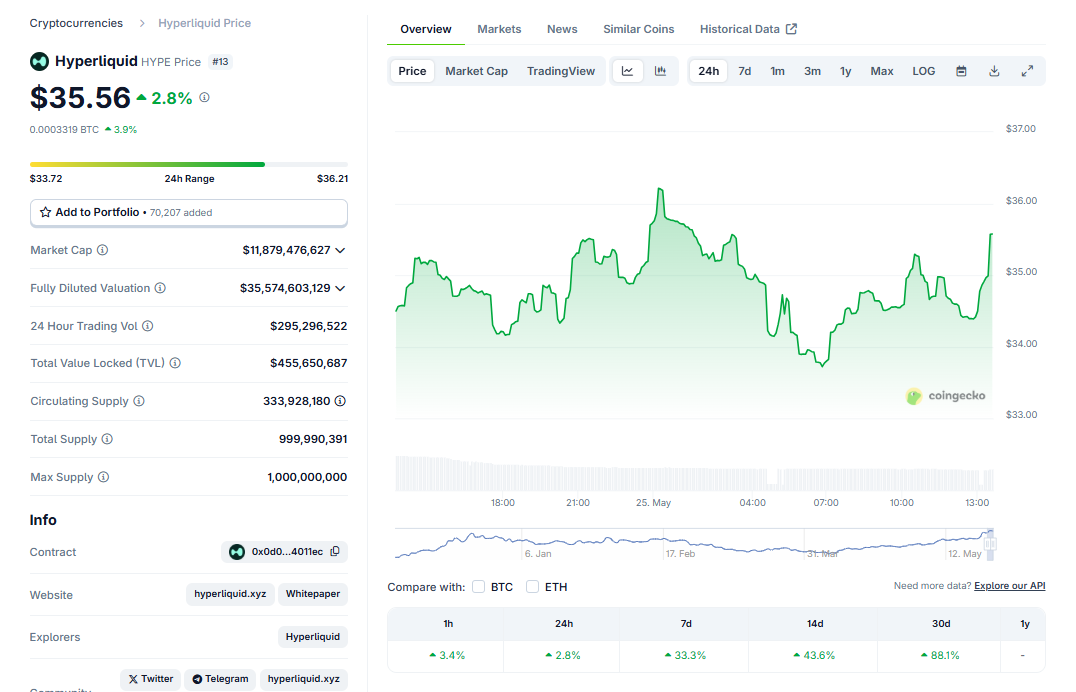This screenshot has width=1076, height=692.
Task: Open Twitter community link
Action: click(x=150, y=679)
